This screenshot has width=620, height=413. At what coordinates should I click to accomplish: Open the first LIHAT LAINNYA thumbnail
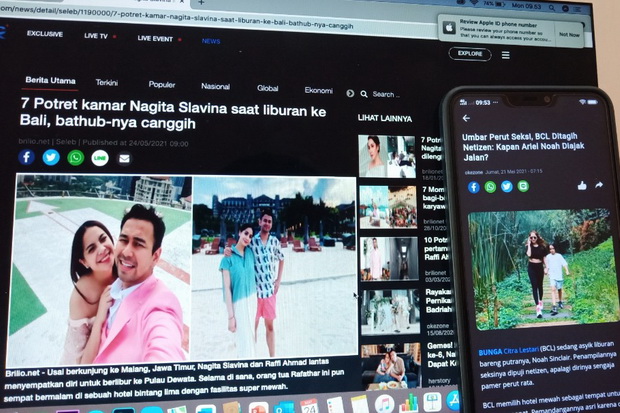(x=387, y=156)
